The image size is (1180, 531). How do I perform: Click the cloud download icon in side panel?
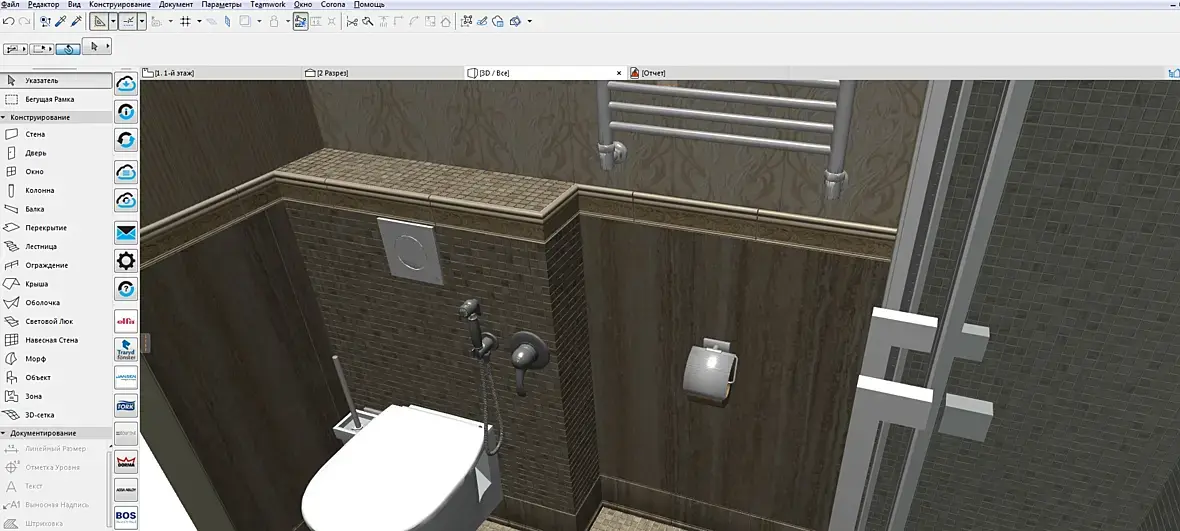[126, 83]
